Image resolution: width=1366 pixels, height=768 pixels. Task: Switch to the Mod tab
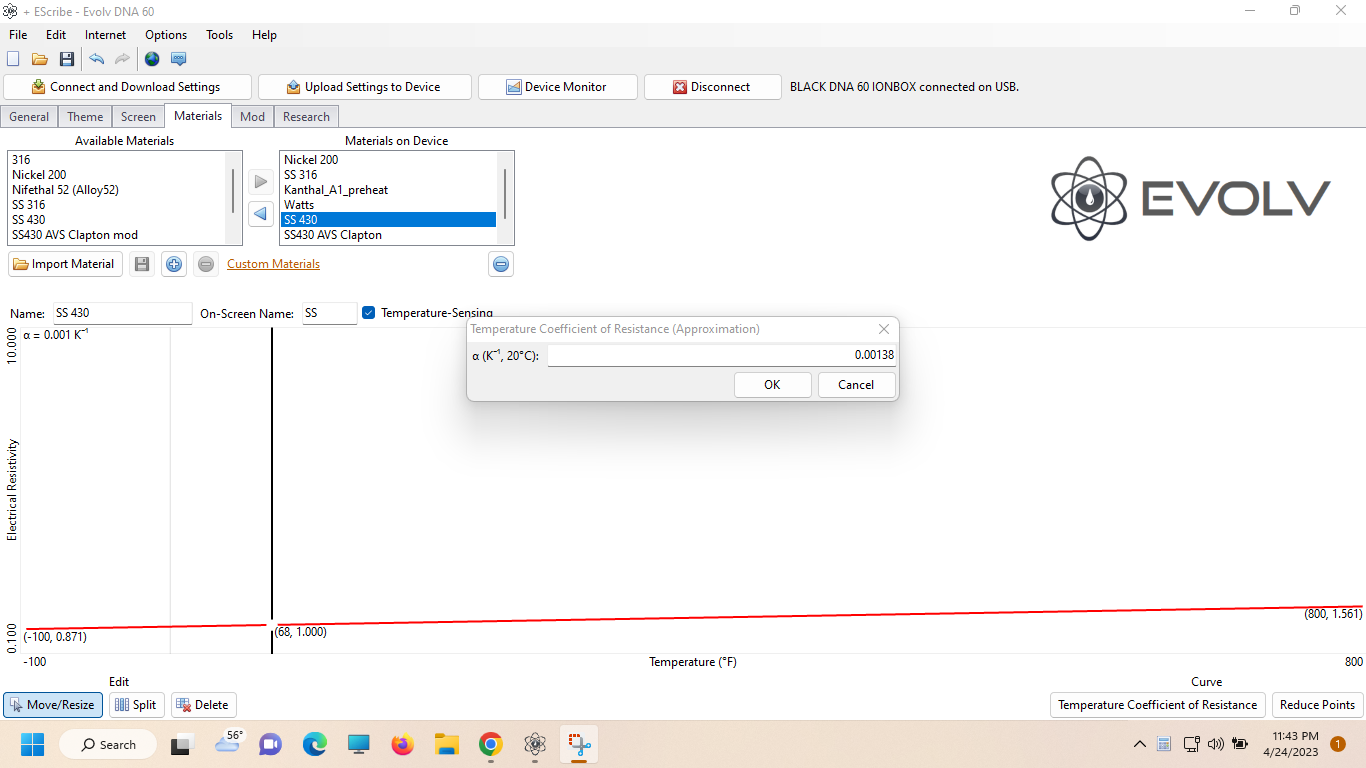(x=252, y=117)
